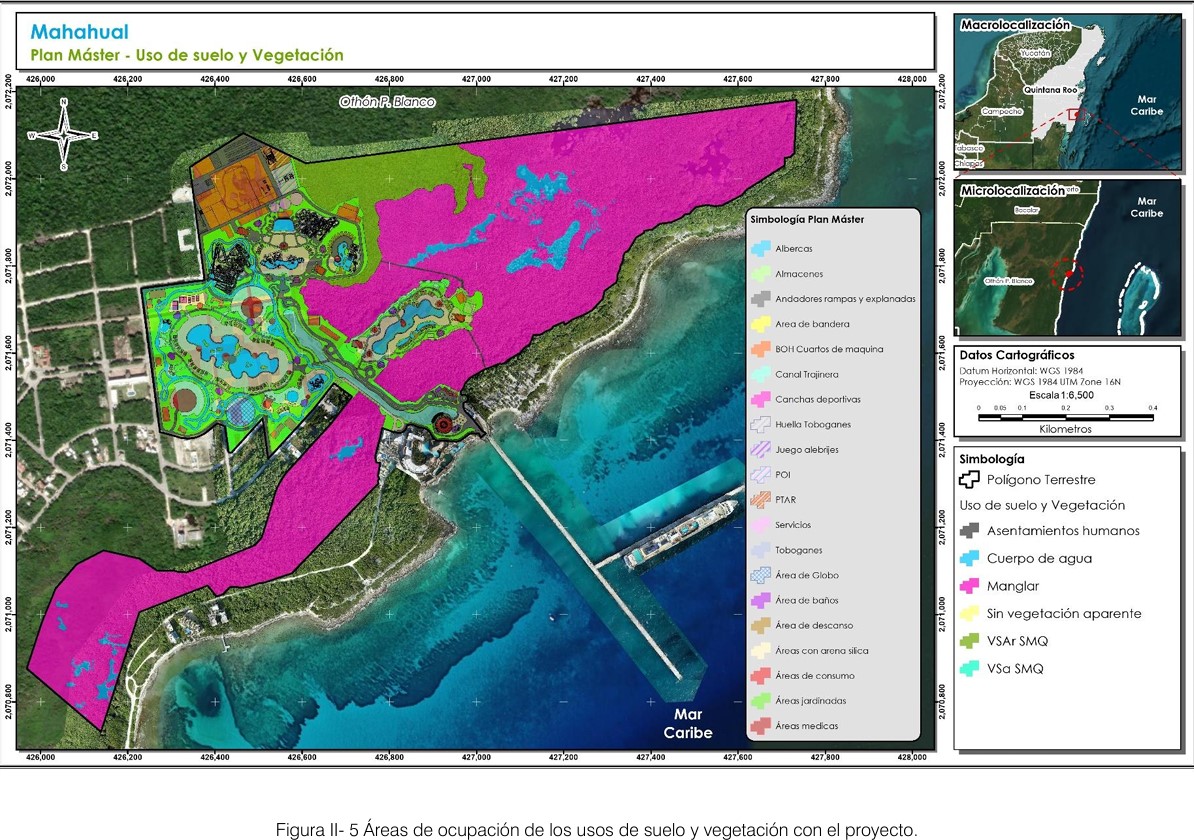
Task: Click the cruise ship docked at the pier
Action: click(x=681, y=532)
